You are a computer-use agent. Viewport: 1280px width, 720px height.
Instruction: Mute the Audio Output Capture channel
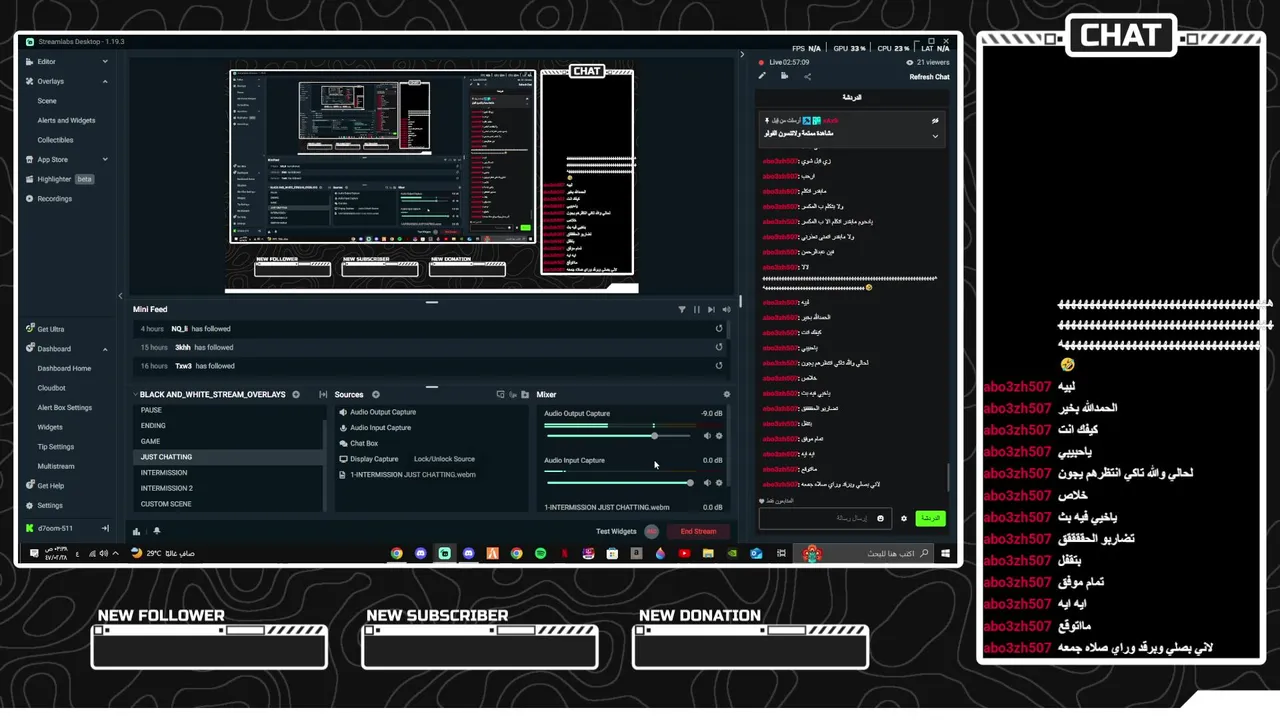(x=707, y=436)
